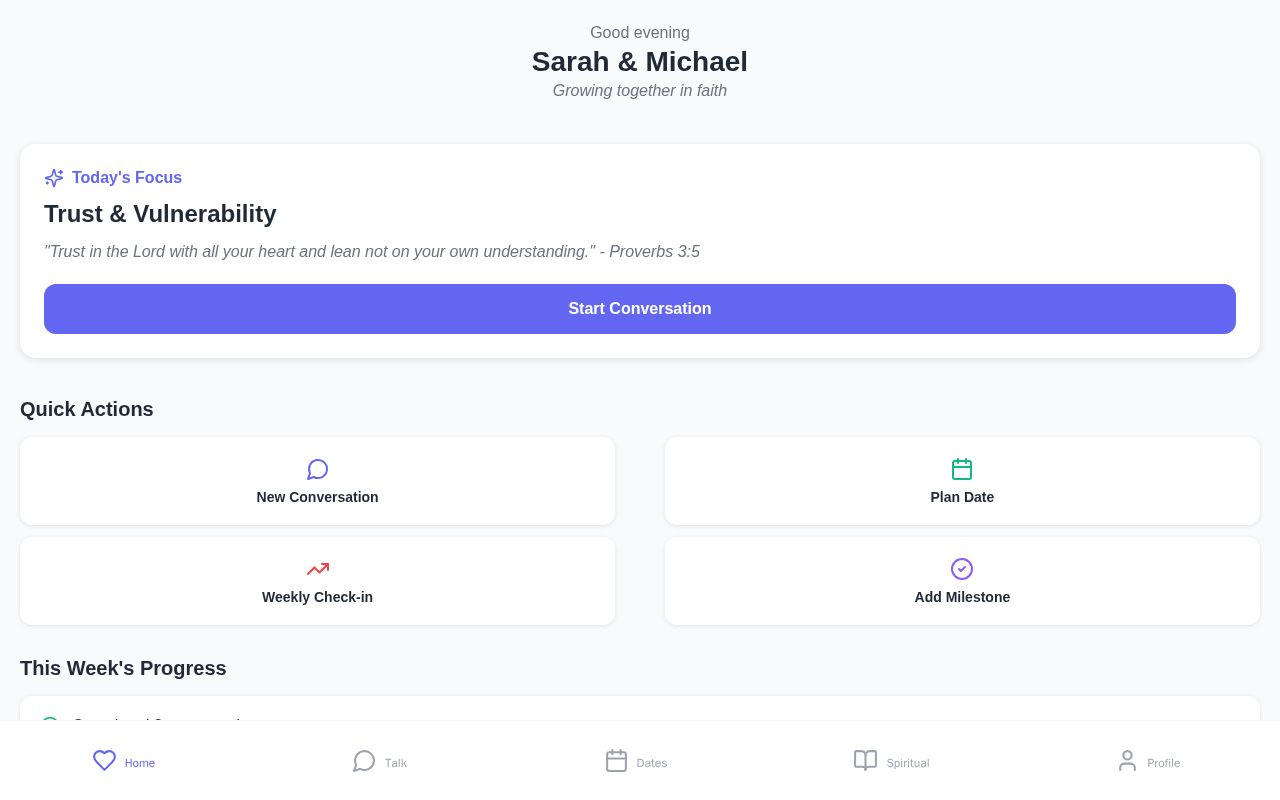This screenshot has height=800, width=1280.
Task: Click the green calendar icon above Plan Date
Action: click(x=962, y=469)
